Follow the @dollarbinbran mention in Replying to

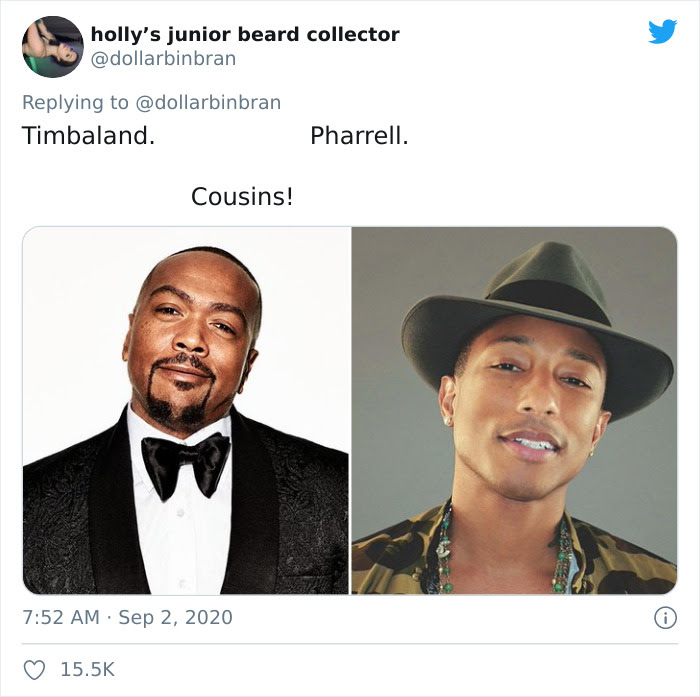point(208,102)
